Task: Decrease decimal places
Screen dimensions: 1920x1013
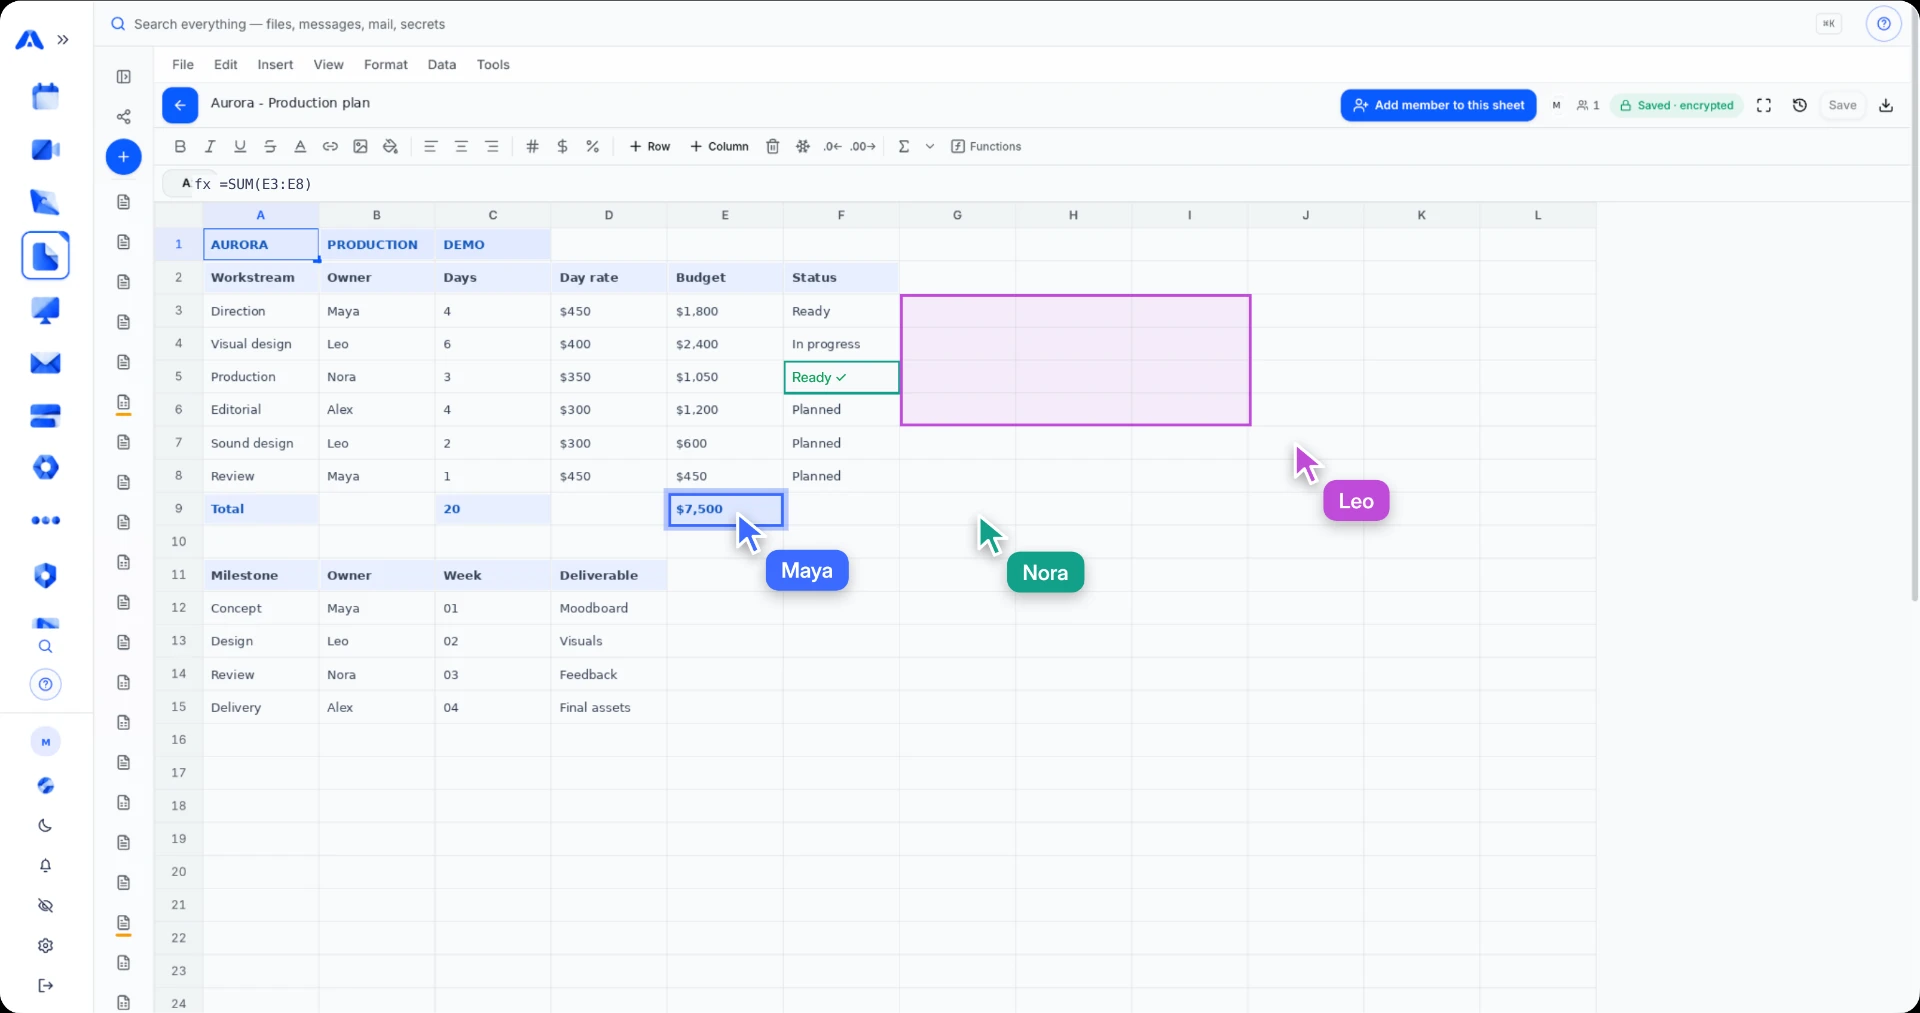Action: click(x=832, y=147)
